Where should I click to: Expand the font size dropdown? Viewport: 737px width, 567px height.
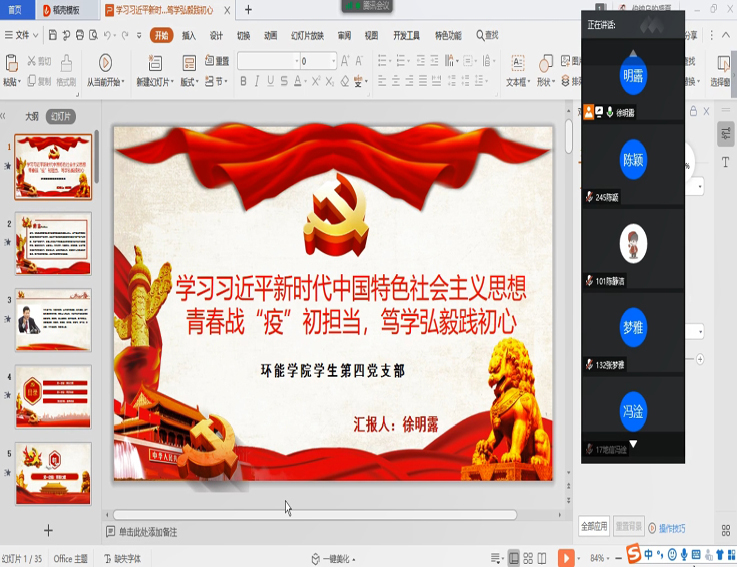click(x=332, y=61)
